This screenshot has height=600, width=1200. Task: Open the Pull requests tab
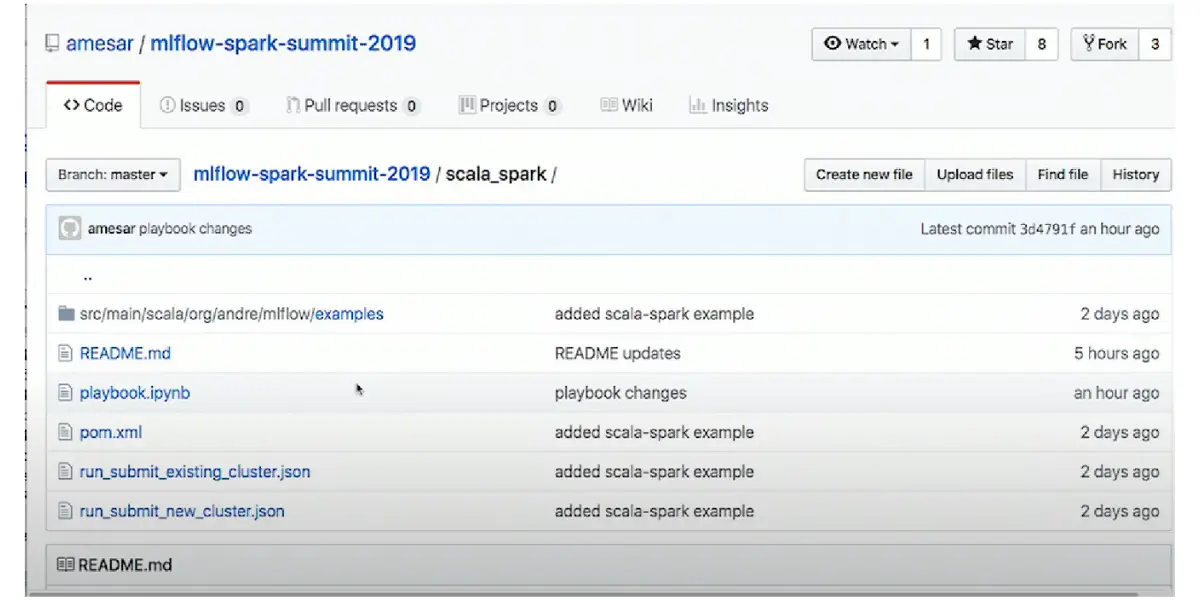click(352, 106)
